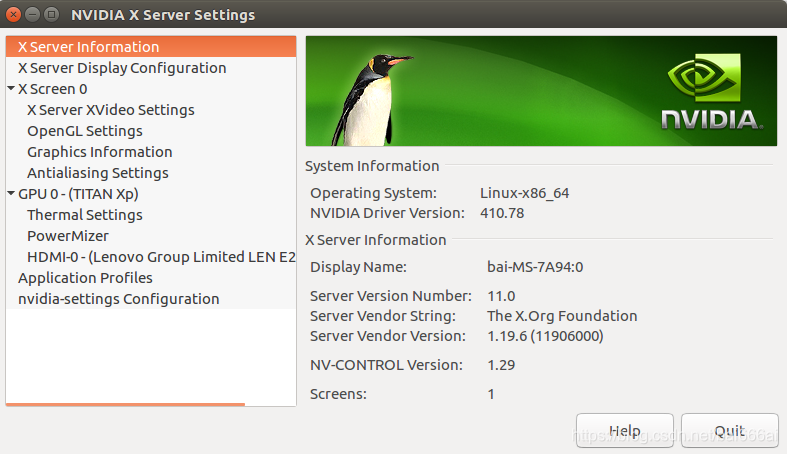The height and width of the screenshot is (454, 787).
Task: Select GPU 0 - (TITAN Xp) entry
Action: (x=151, y=194)
